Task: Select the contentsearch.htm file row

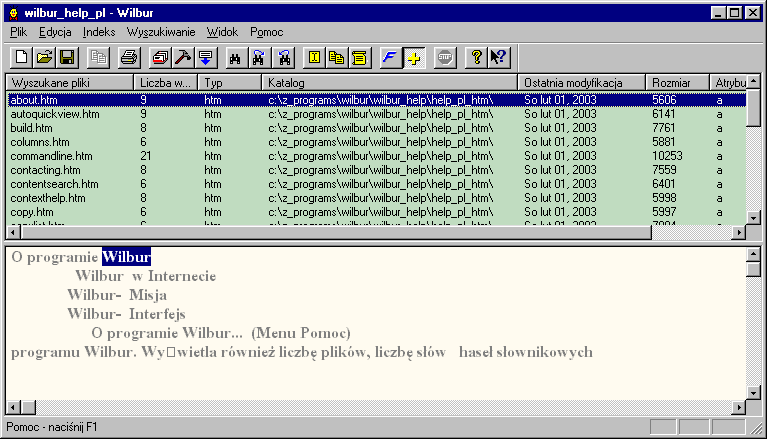Action: (377, 184)
